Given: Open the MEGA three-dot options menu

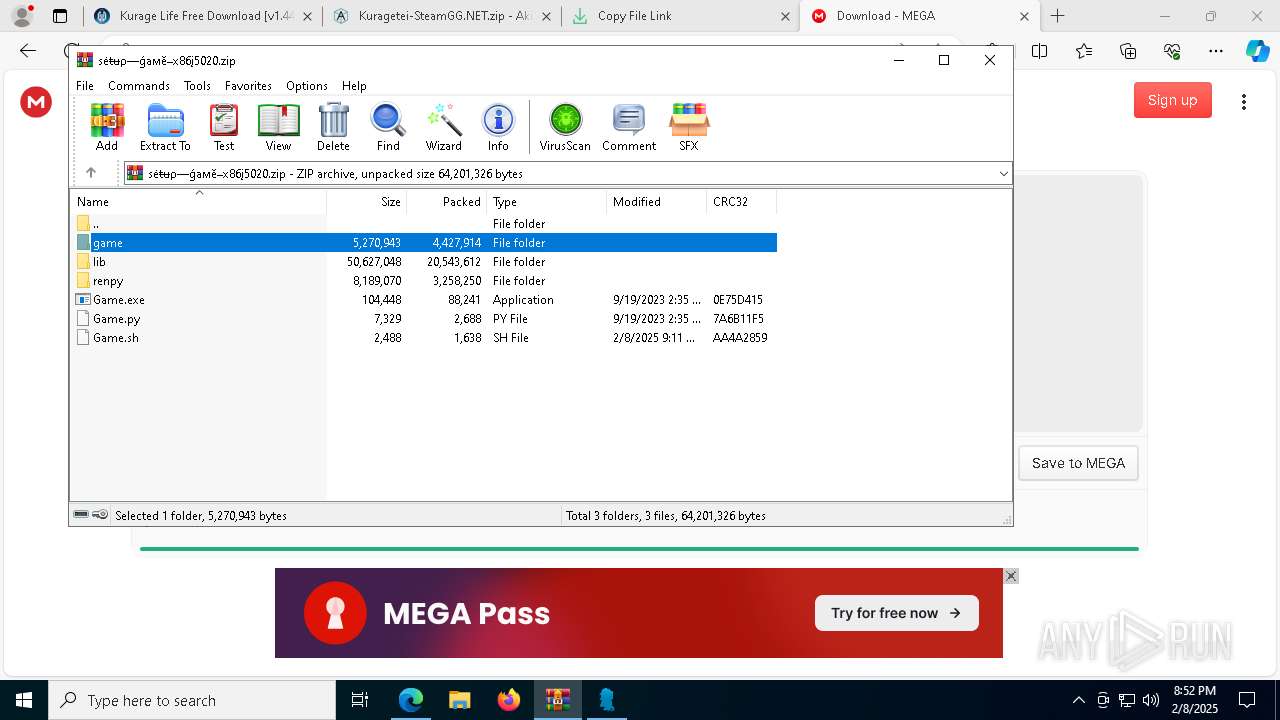Looking at the screenshot, I should (1244, 102).
